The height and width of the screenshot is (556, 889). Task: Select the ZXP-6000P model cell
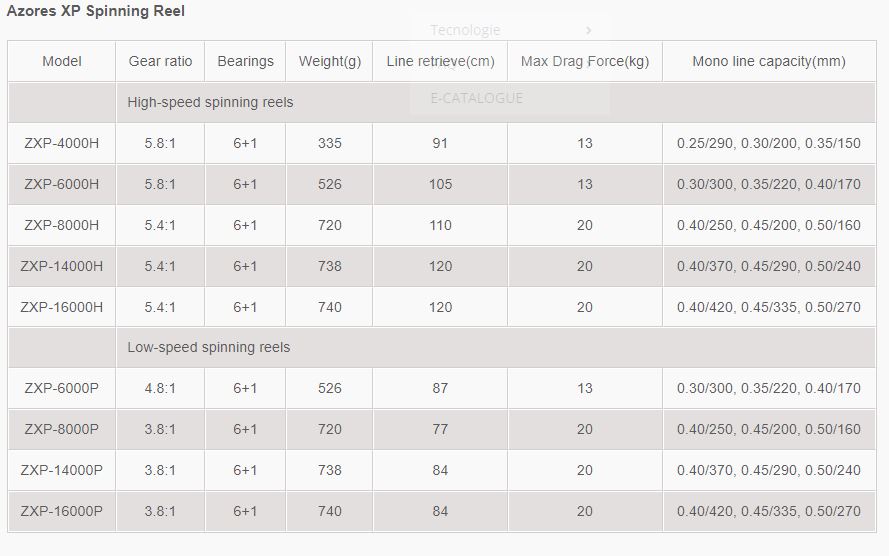click(x=62, y=388)
